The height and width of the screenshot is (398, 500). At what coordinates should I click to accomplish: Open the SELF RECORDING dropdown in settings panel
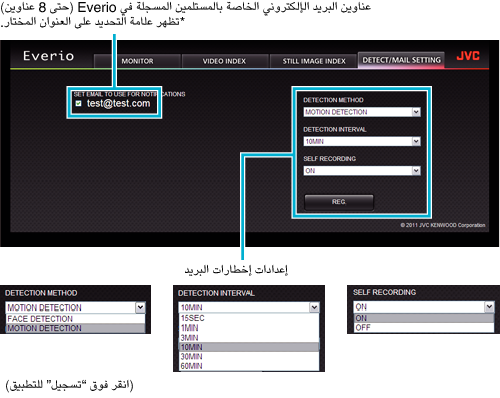pyautogui.click(x=362, y=171)
